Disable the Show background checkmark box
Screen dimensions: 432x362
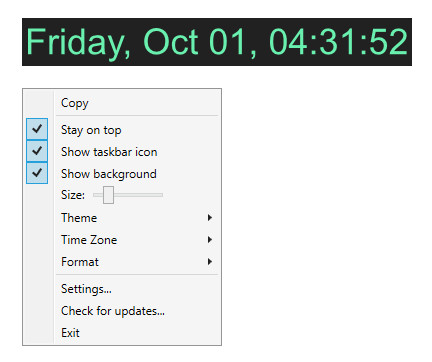click(37, 173)
